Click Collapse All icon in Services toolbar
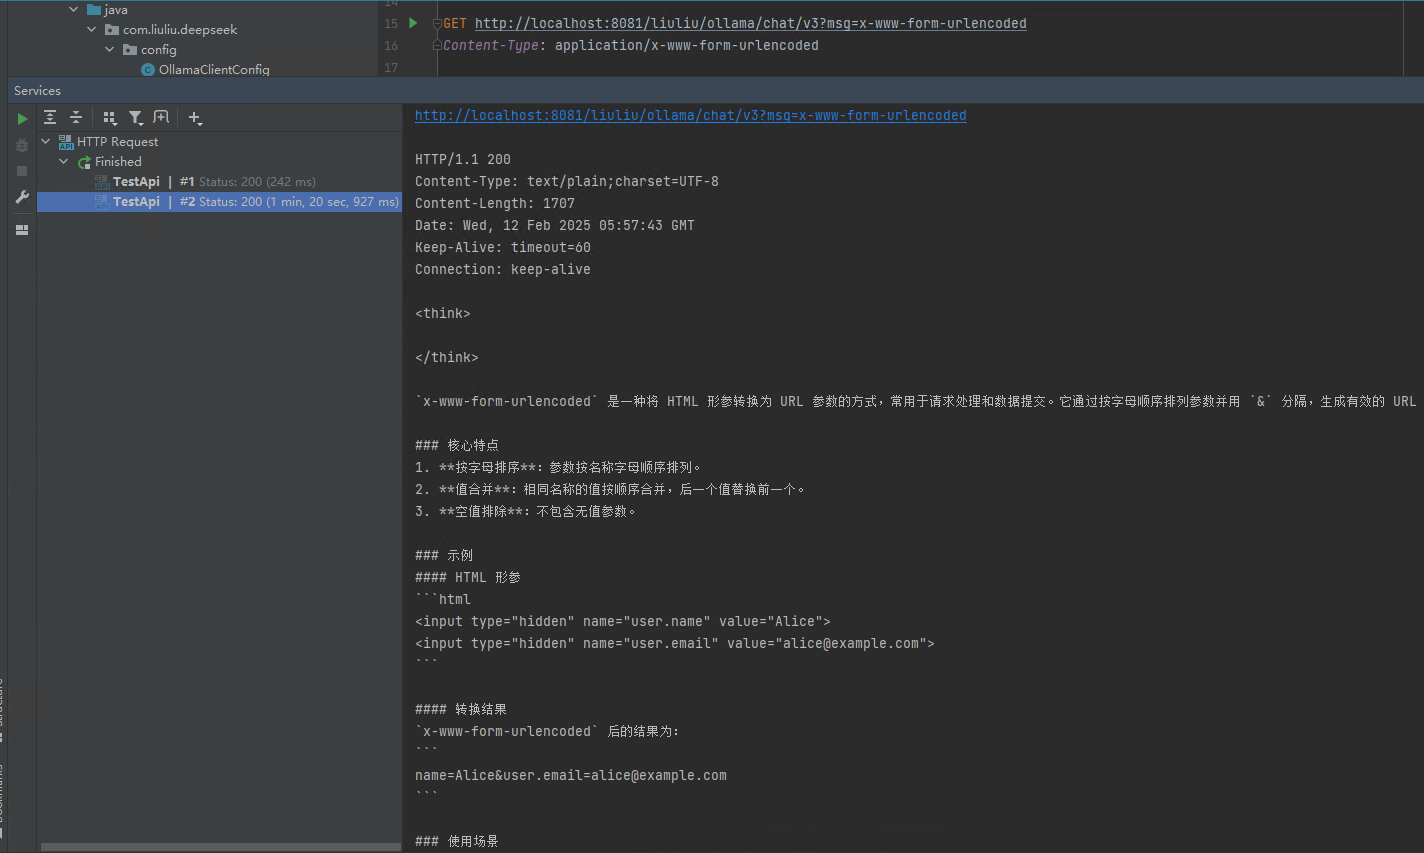The image size is (1424, 853). [76, 118]
